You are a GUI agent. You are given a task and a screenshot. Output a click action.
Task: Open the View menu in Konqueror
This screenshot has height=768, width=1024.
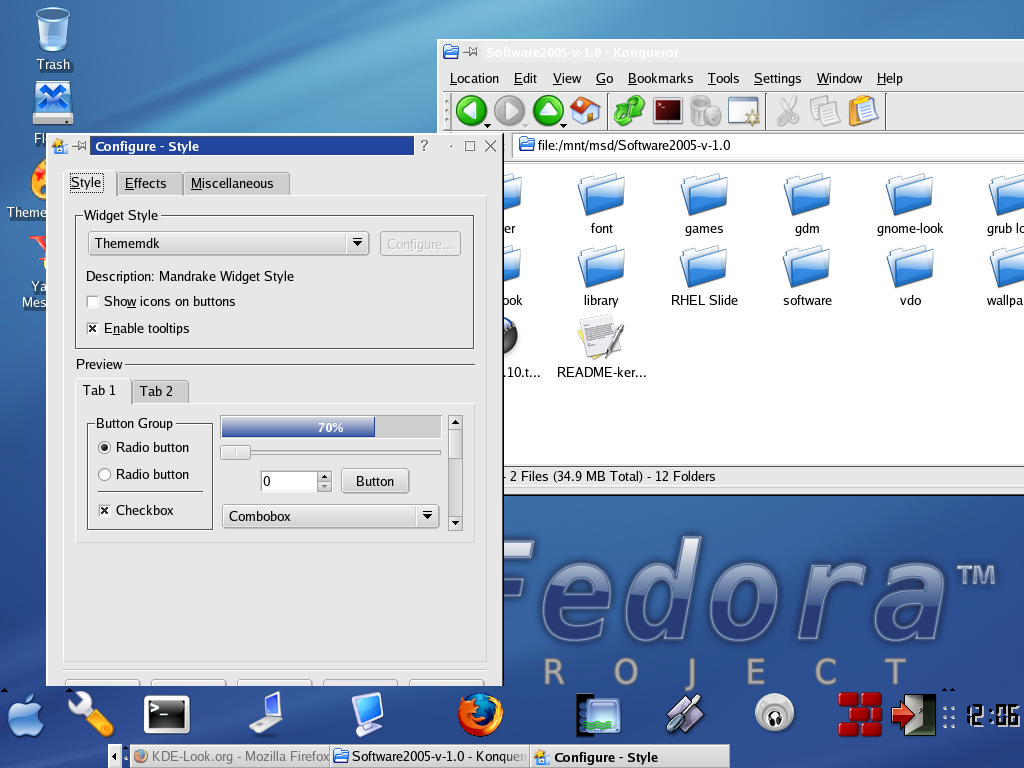coord(566,78)
